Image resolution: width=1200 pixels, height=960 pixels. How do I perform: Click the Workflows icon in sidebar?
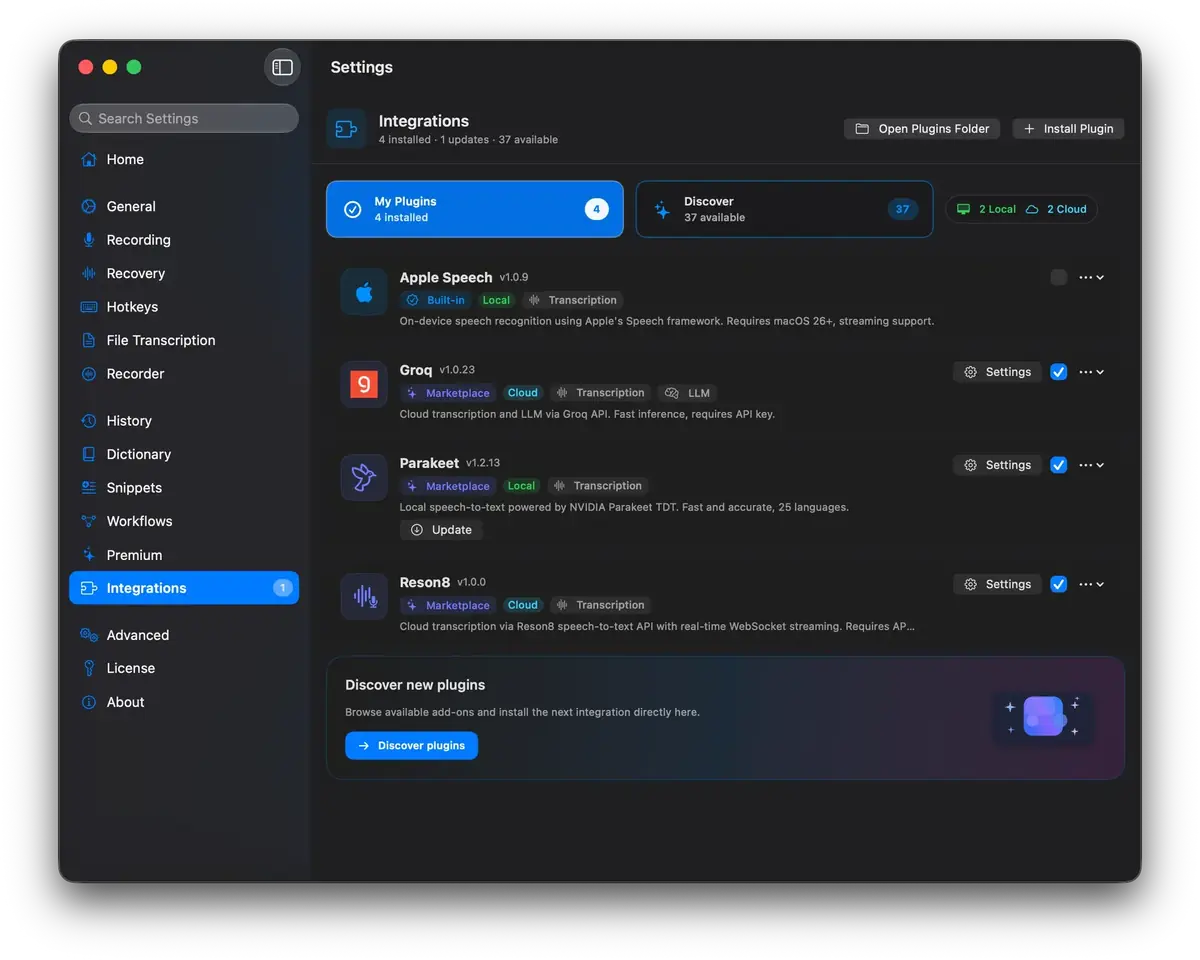point(89,521)
